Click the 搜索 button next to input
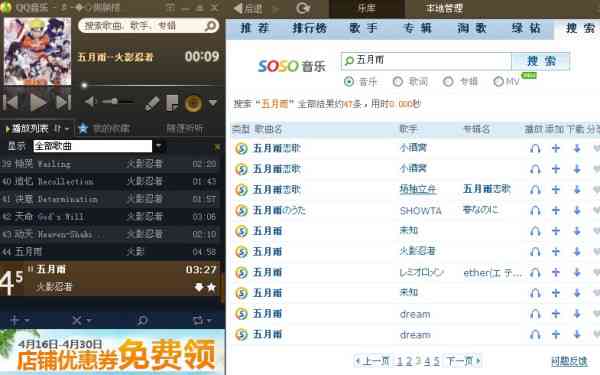 (541, 61)
